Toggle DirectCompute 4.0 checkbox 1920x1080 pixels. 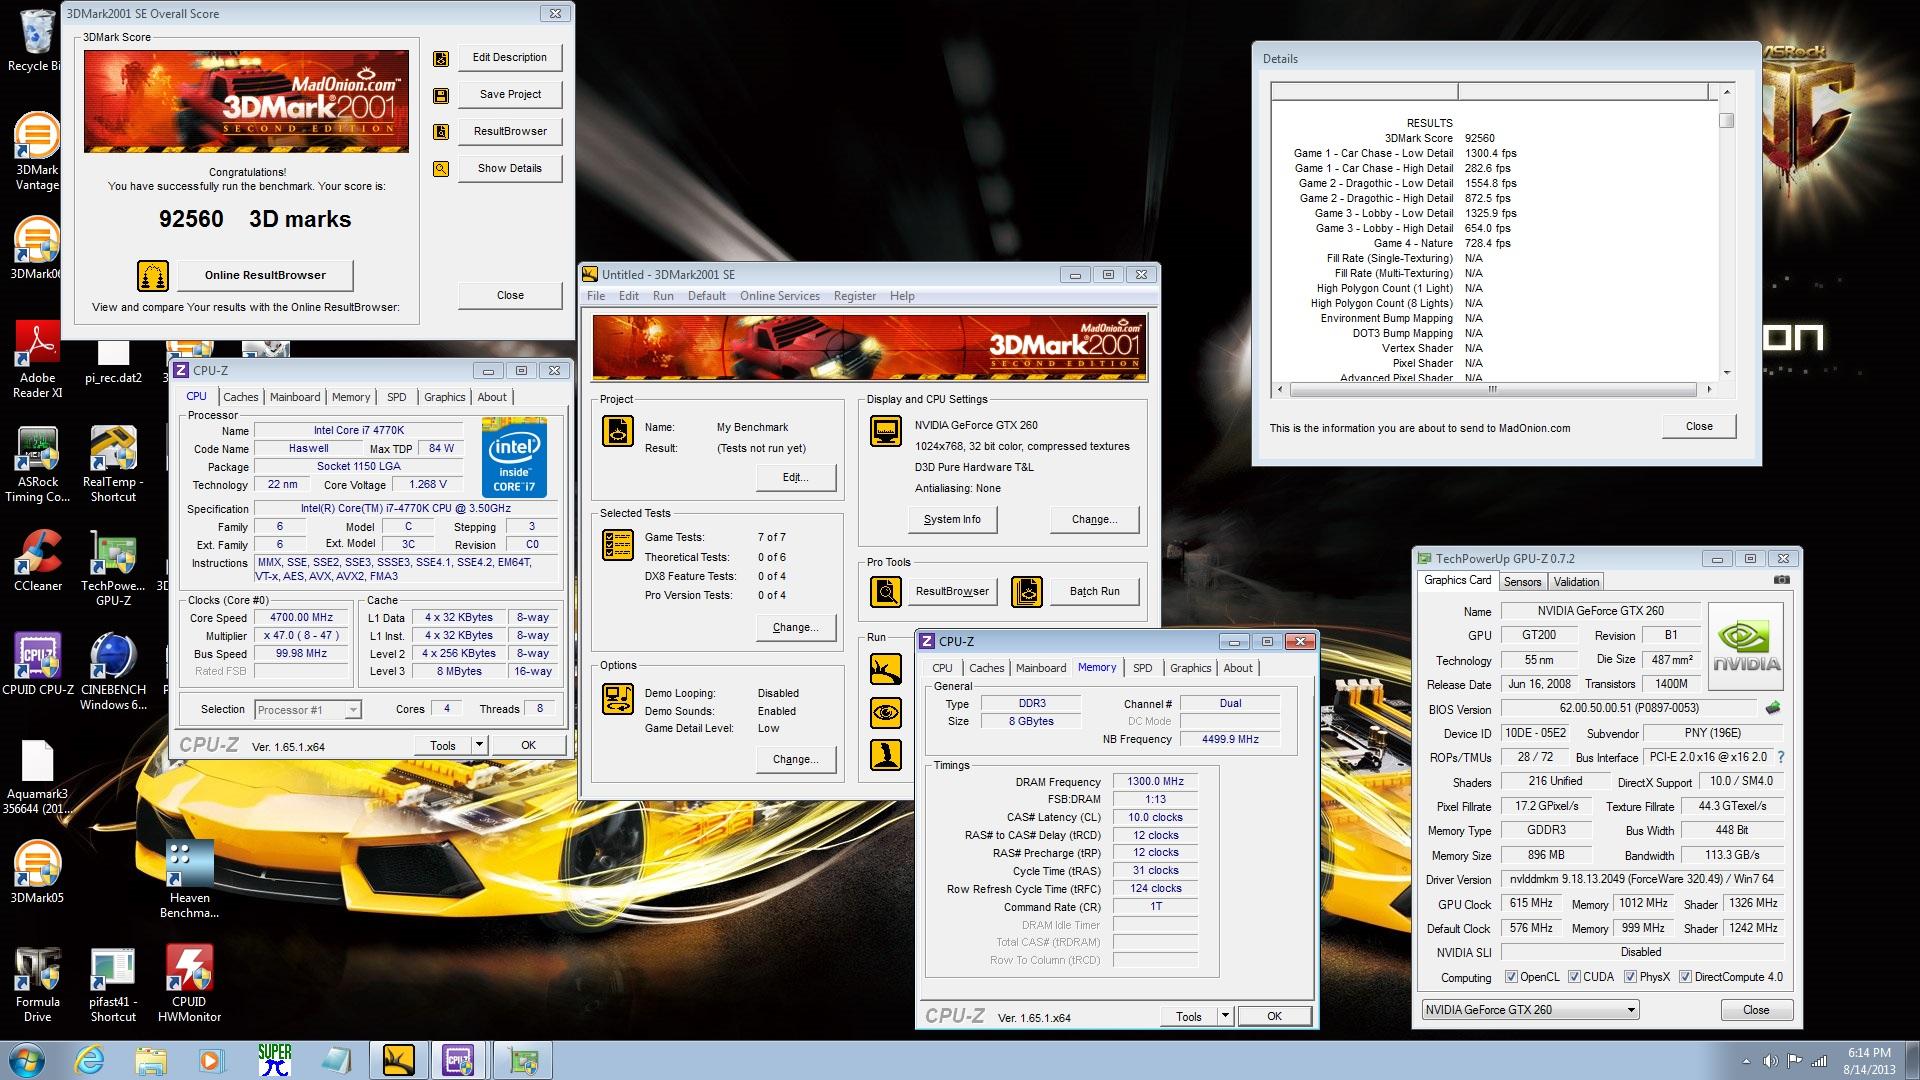pos(1685,977)
